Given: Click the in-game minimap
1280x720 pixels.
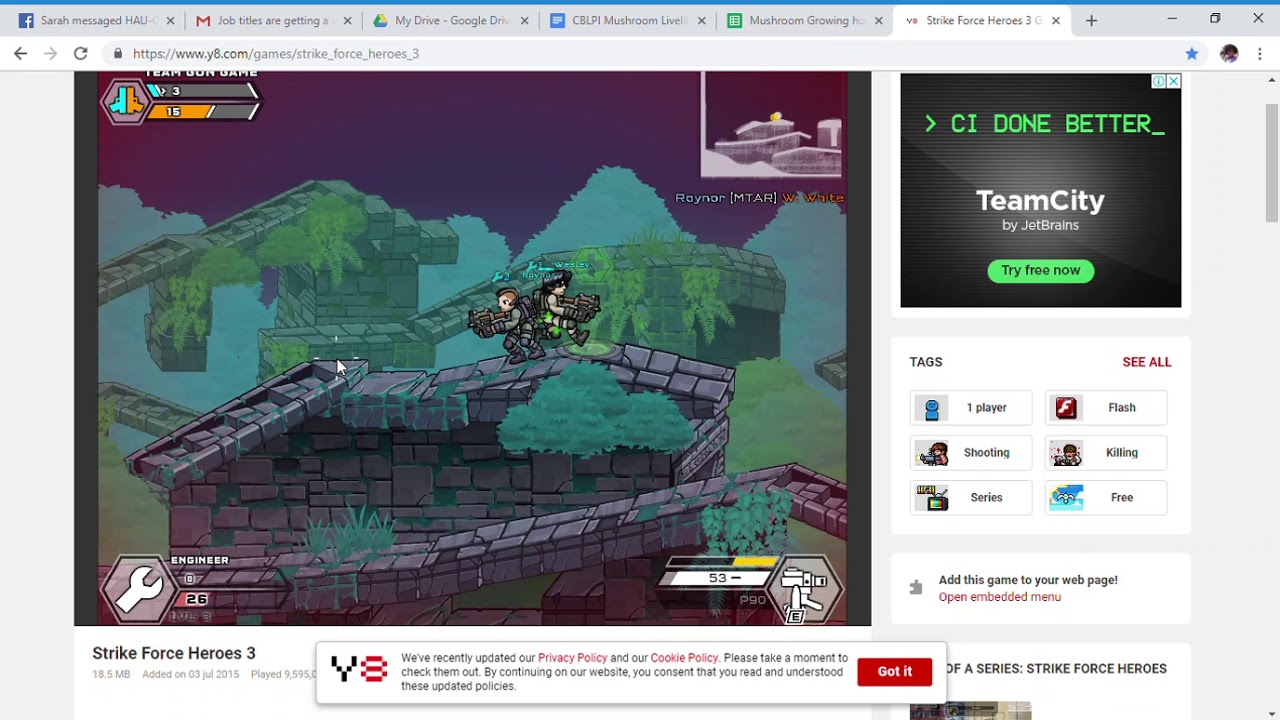Looking at the screenshot, I should [x=771, y=125].
